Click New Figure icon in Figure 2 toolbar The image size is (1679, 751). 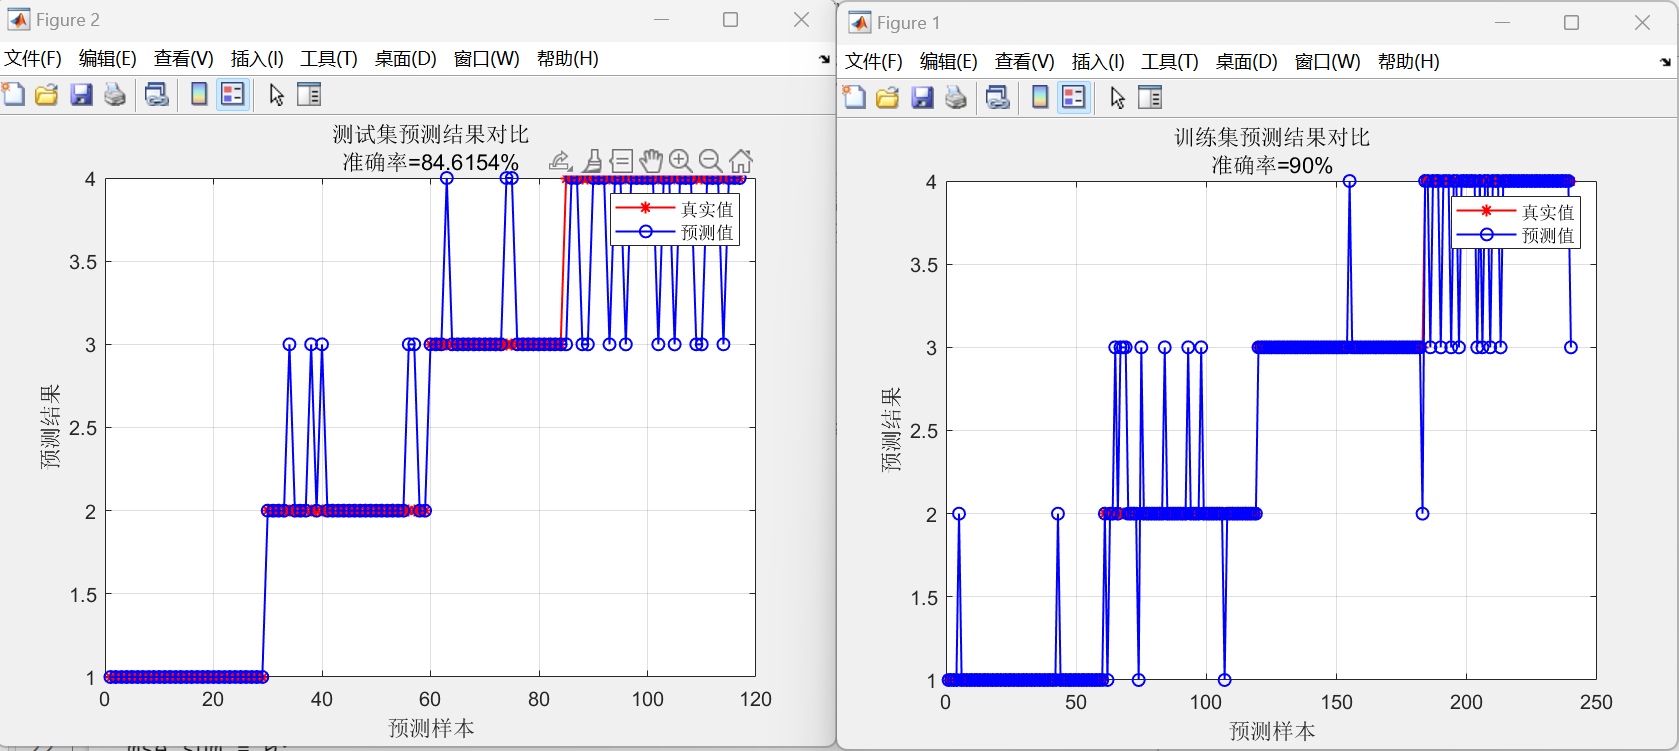14,95
